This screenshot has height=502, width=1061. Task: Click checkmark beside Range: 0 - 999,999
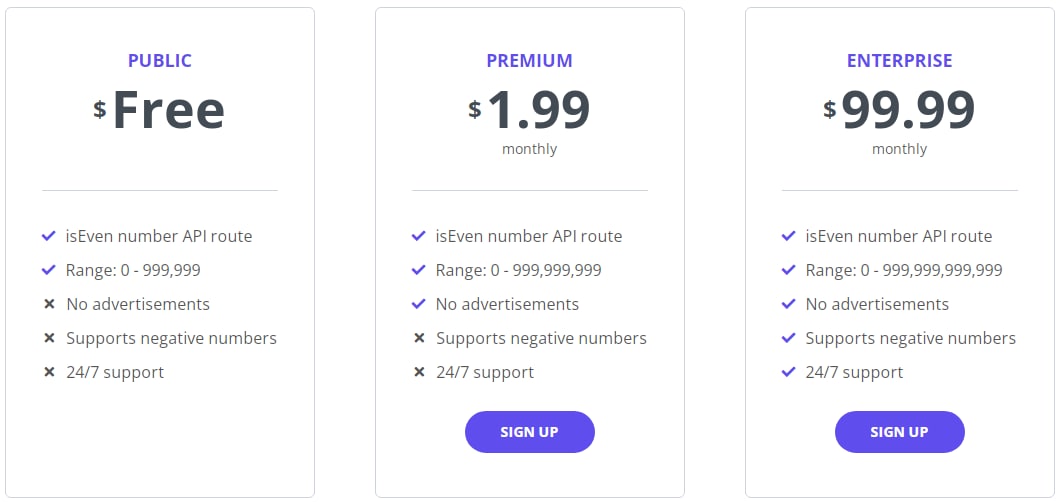pyautogui.click(x=48, y=270)
